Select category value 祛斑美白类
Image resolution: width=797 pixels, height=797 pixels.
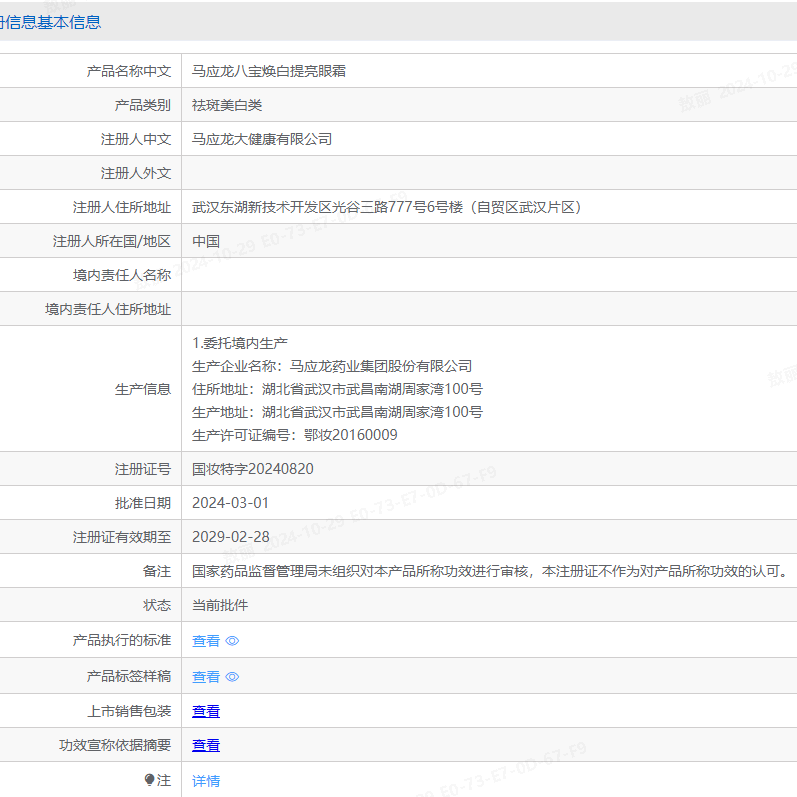[227, 105]
